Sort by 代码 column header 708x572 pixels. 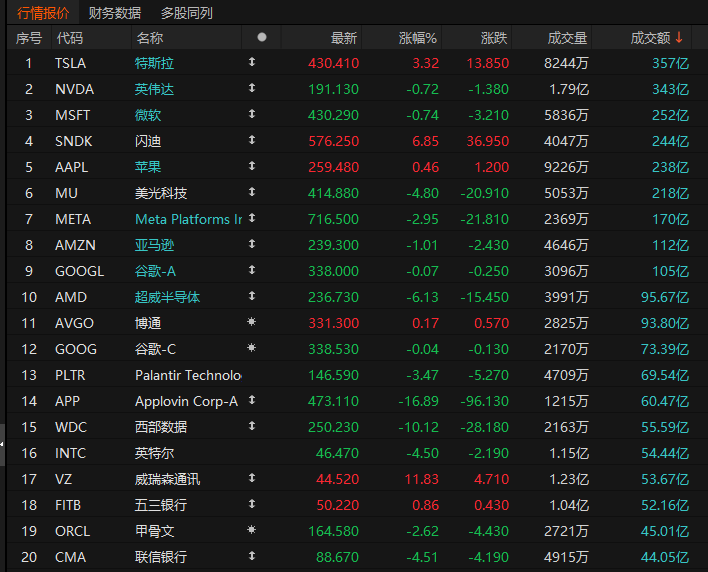[x=70, y=38]
